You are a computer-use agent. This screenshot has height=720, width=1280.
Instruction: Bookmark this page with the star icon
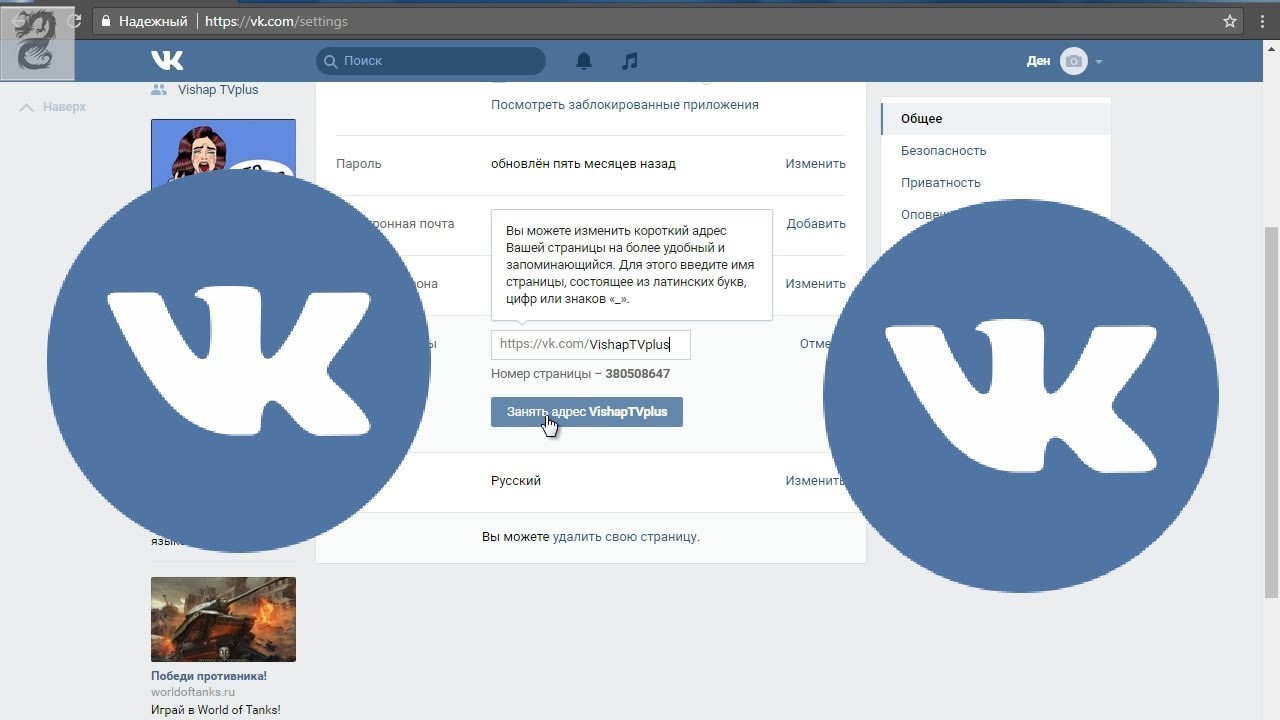[1230, 21]
